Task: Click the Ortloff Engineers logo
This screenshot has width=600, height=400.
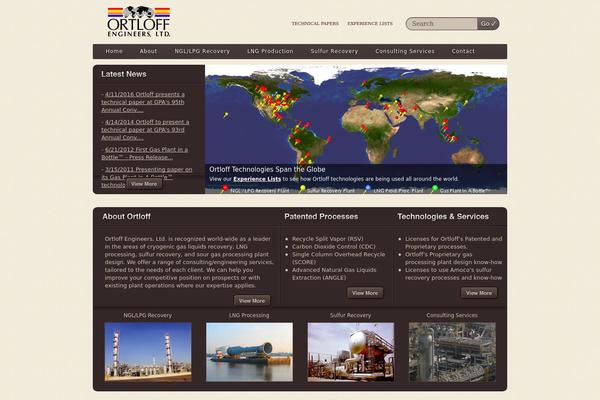Action: [139, 21]
